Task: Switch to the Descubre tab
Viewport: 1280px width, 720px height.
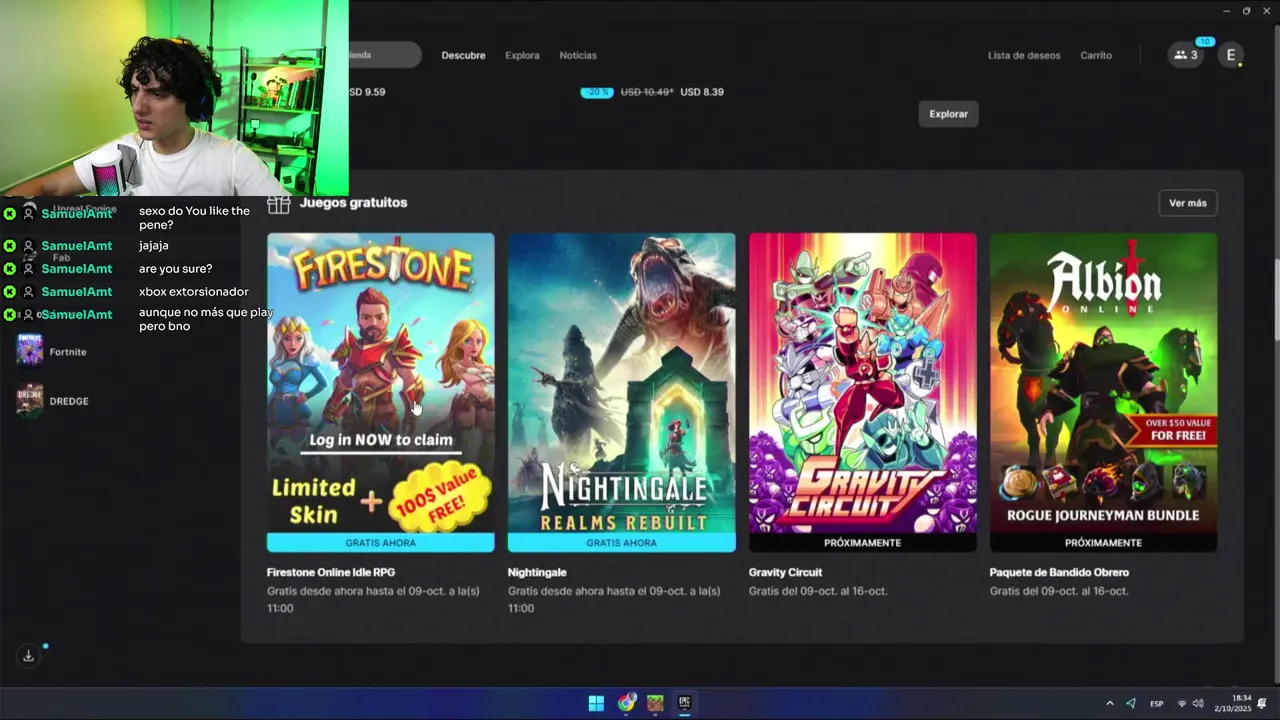Action: (x=463, y=55)
